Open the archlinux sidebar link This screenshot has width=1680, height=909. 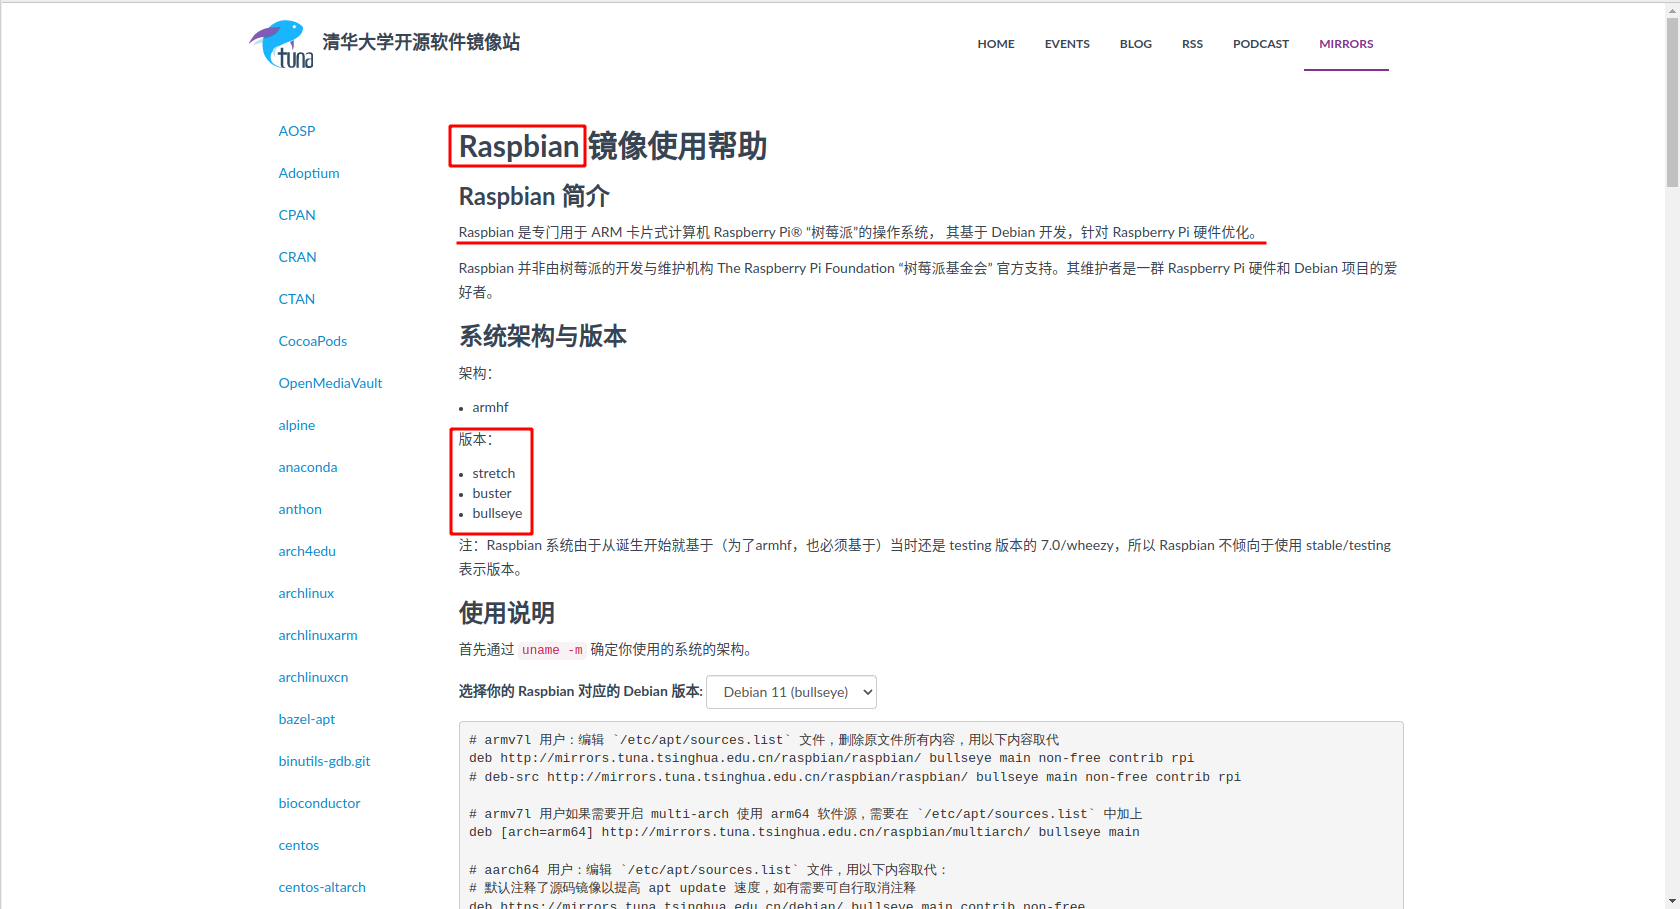[x=306, y=593]
